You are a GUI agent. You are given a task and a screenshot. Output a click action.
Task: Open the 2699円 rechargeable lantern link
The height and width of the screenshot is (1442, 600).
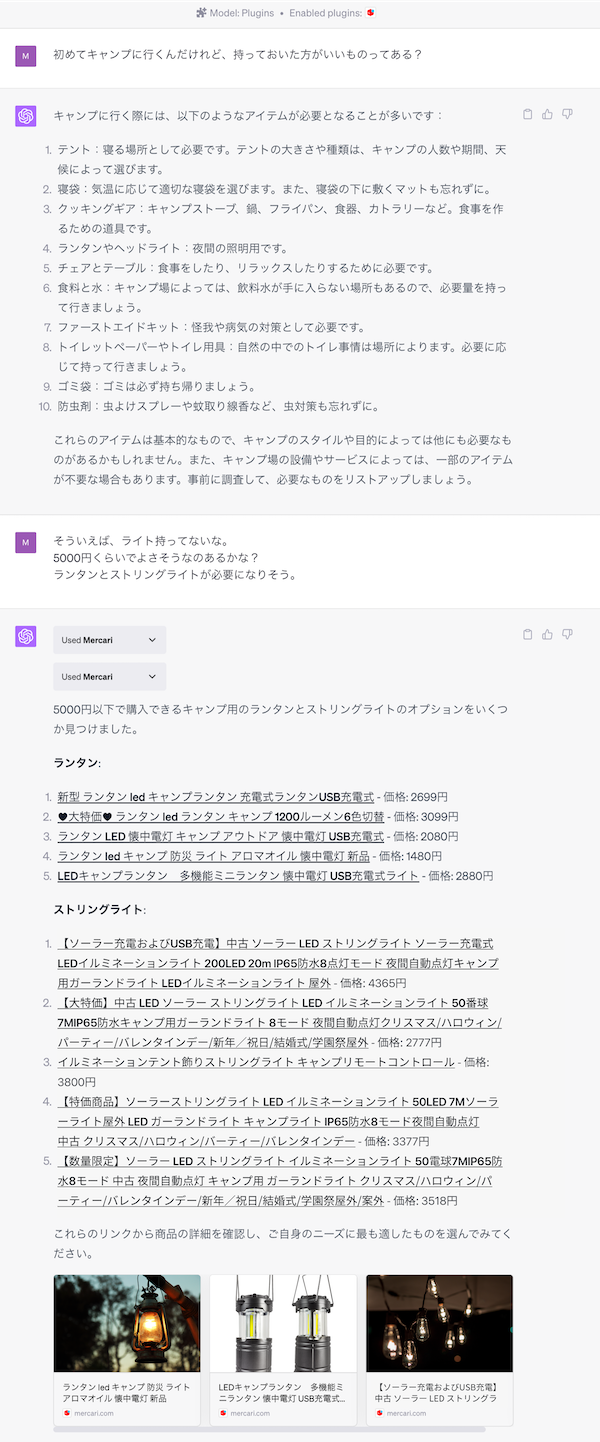pos(215,797)
